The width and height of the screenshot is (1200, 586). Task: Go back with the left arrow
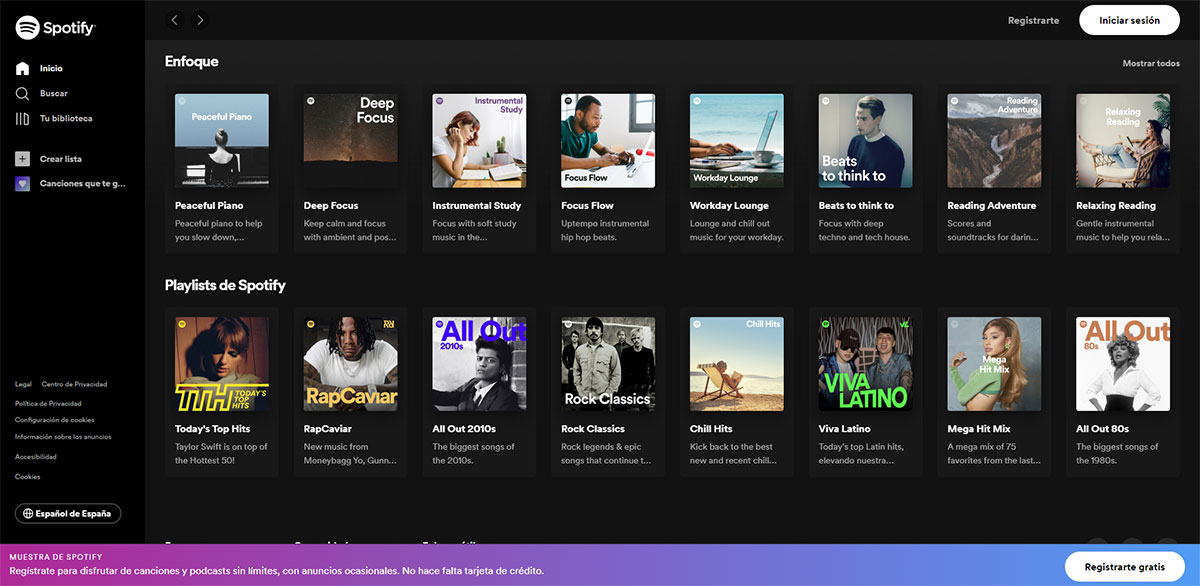(175, 20)
